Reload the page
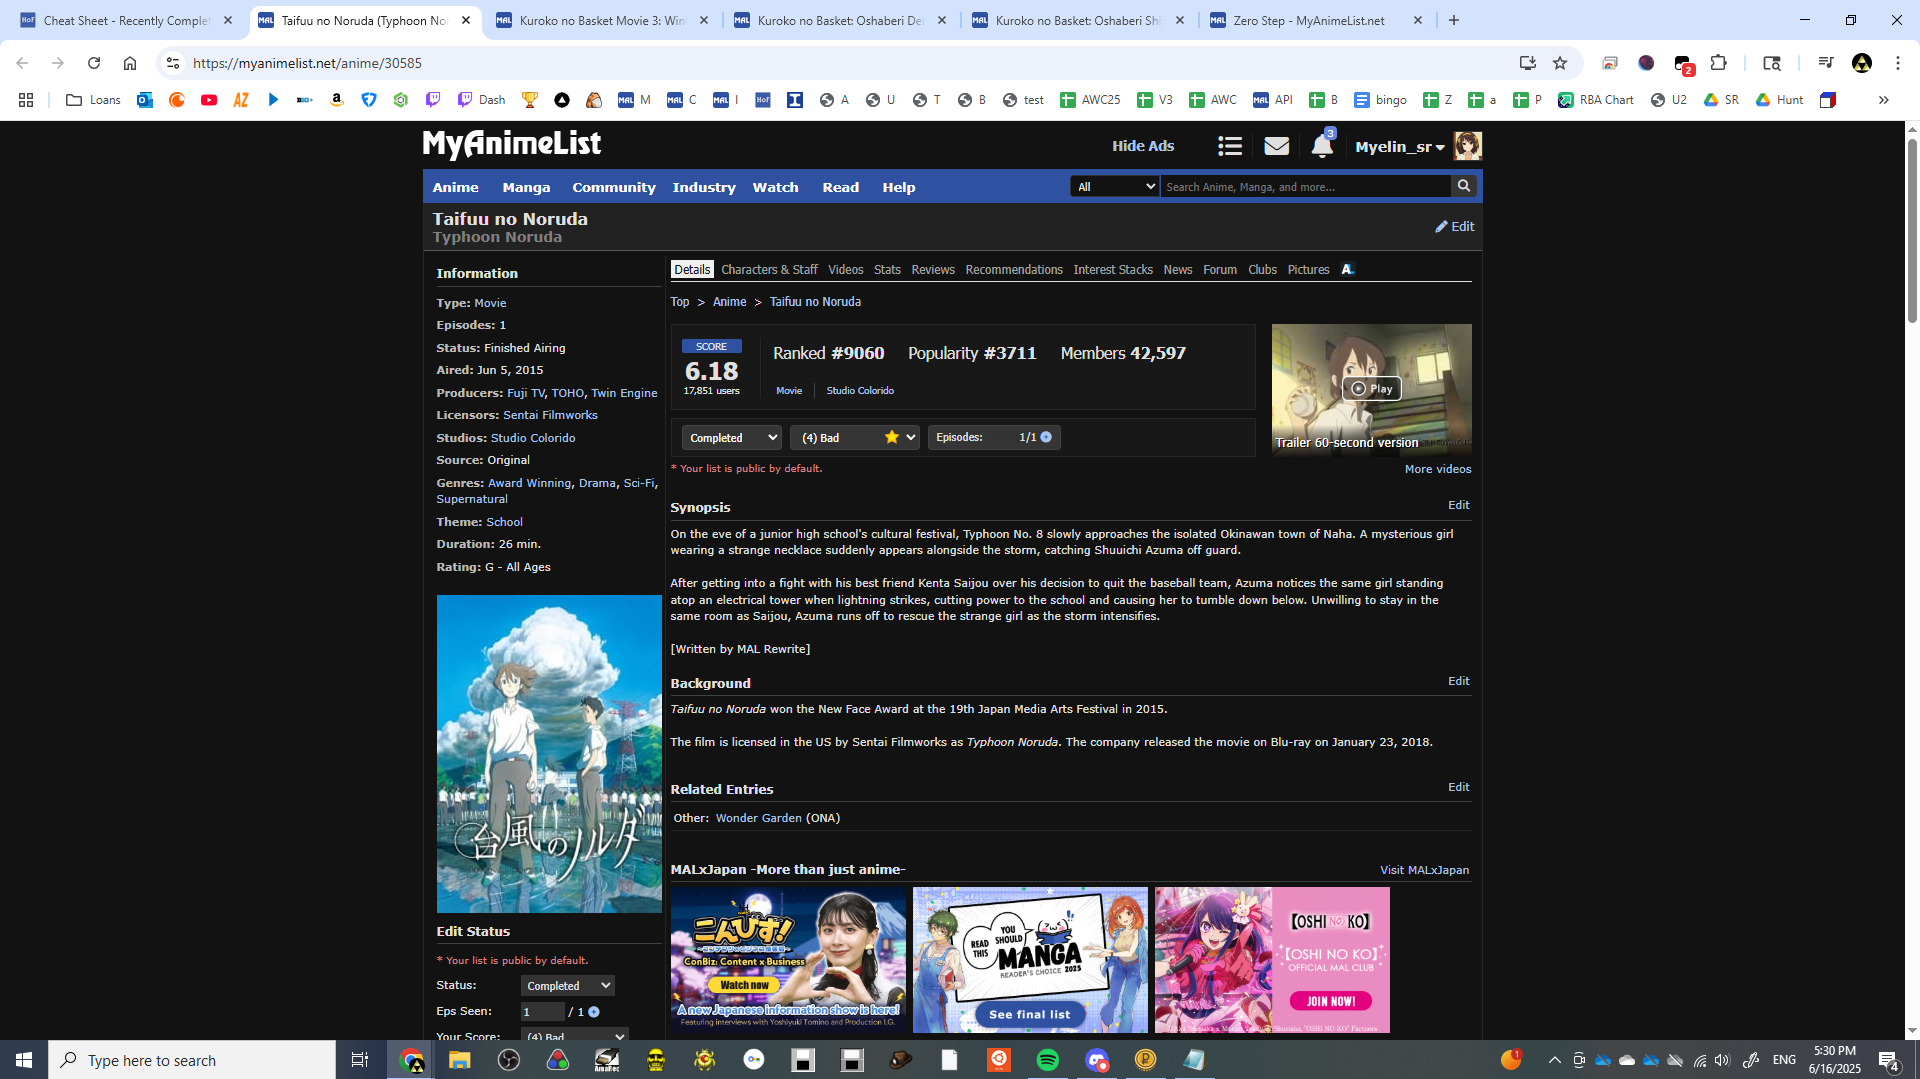 pyautogui.click(x=94, y=63)
